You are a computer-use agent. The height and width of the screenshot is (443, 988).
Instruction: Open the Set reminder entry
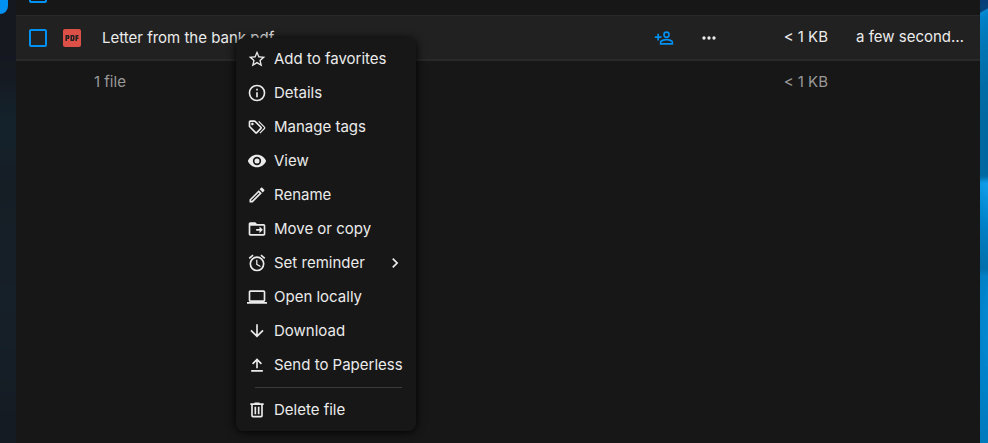coord(326,263)
